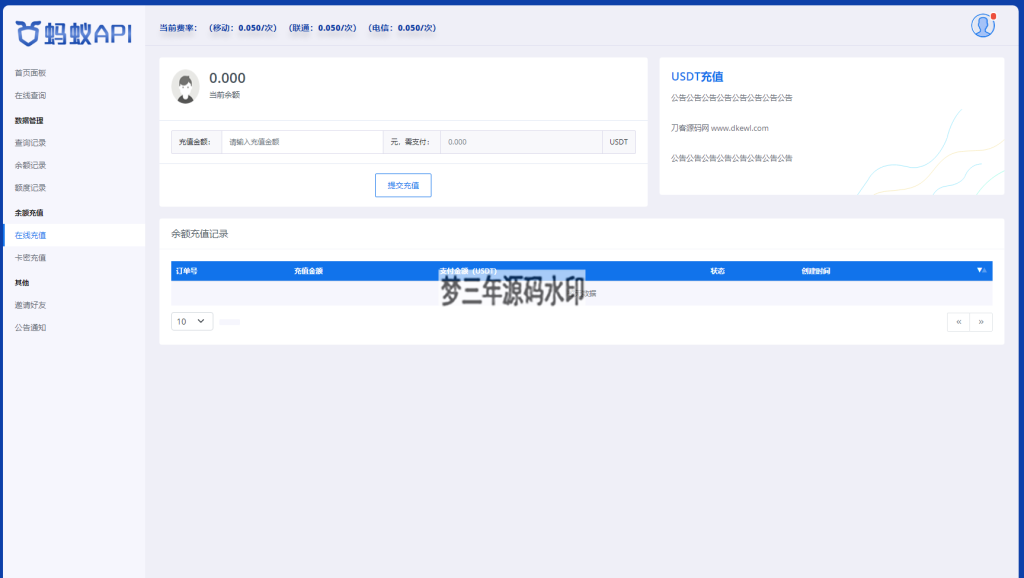Image resolution: width=1024 pixels, height=578 pixels.
Task: Navigate to 查询记录 in the sidebar
Action: click(30, 143)
